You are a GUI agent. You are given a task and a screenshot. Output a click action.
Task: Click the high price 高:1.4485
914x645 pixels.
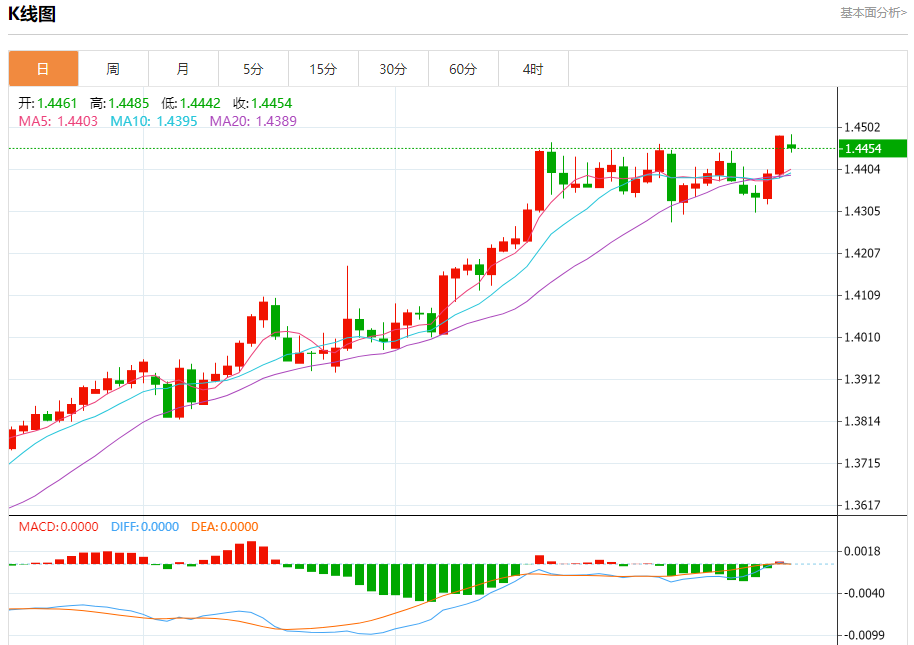[119, 103]
